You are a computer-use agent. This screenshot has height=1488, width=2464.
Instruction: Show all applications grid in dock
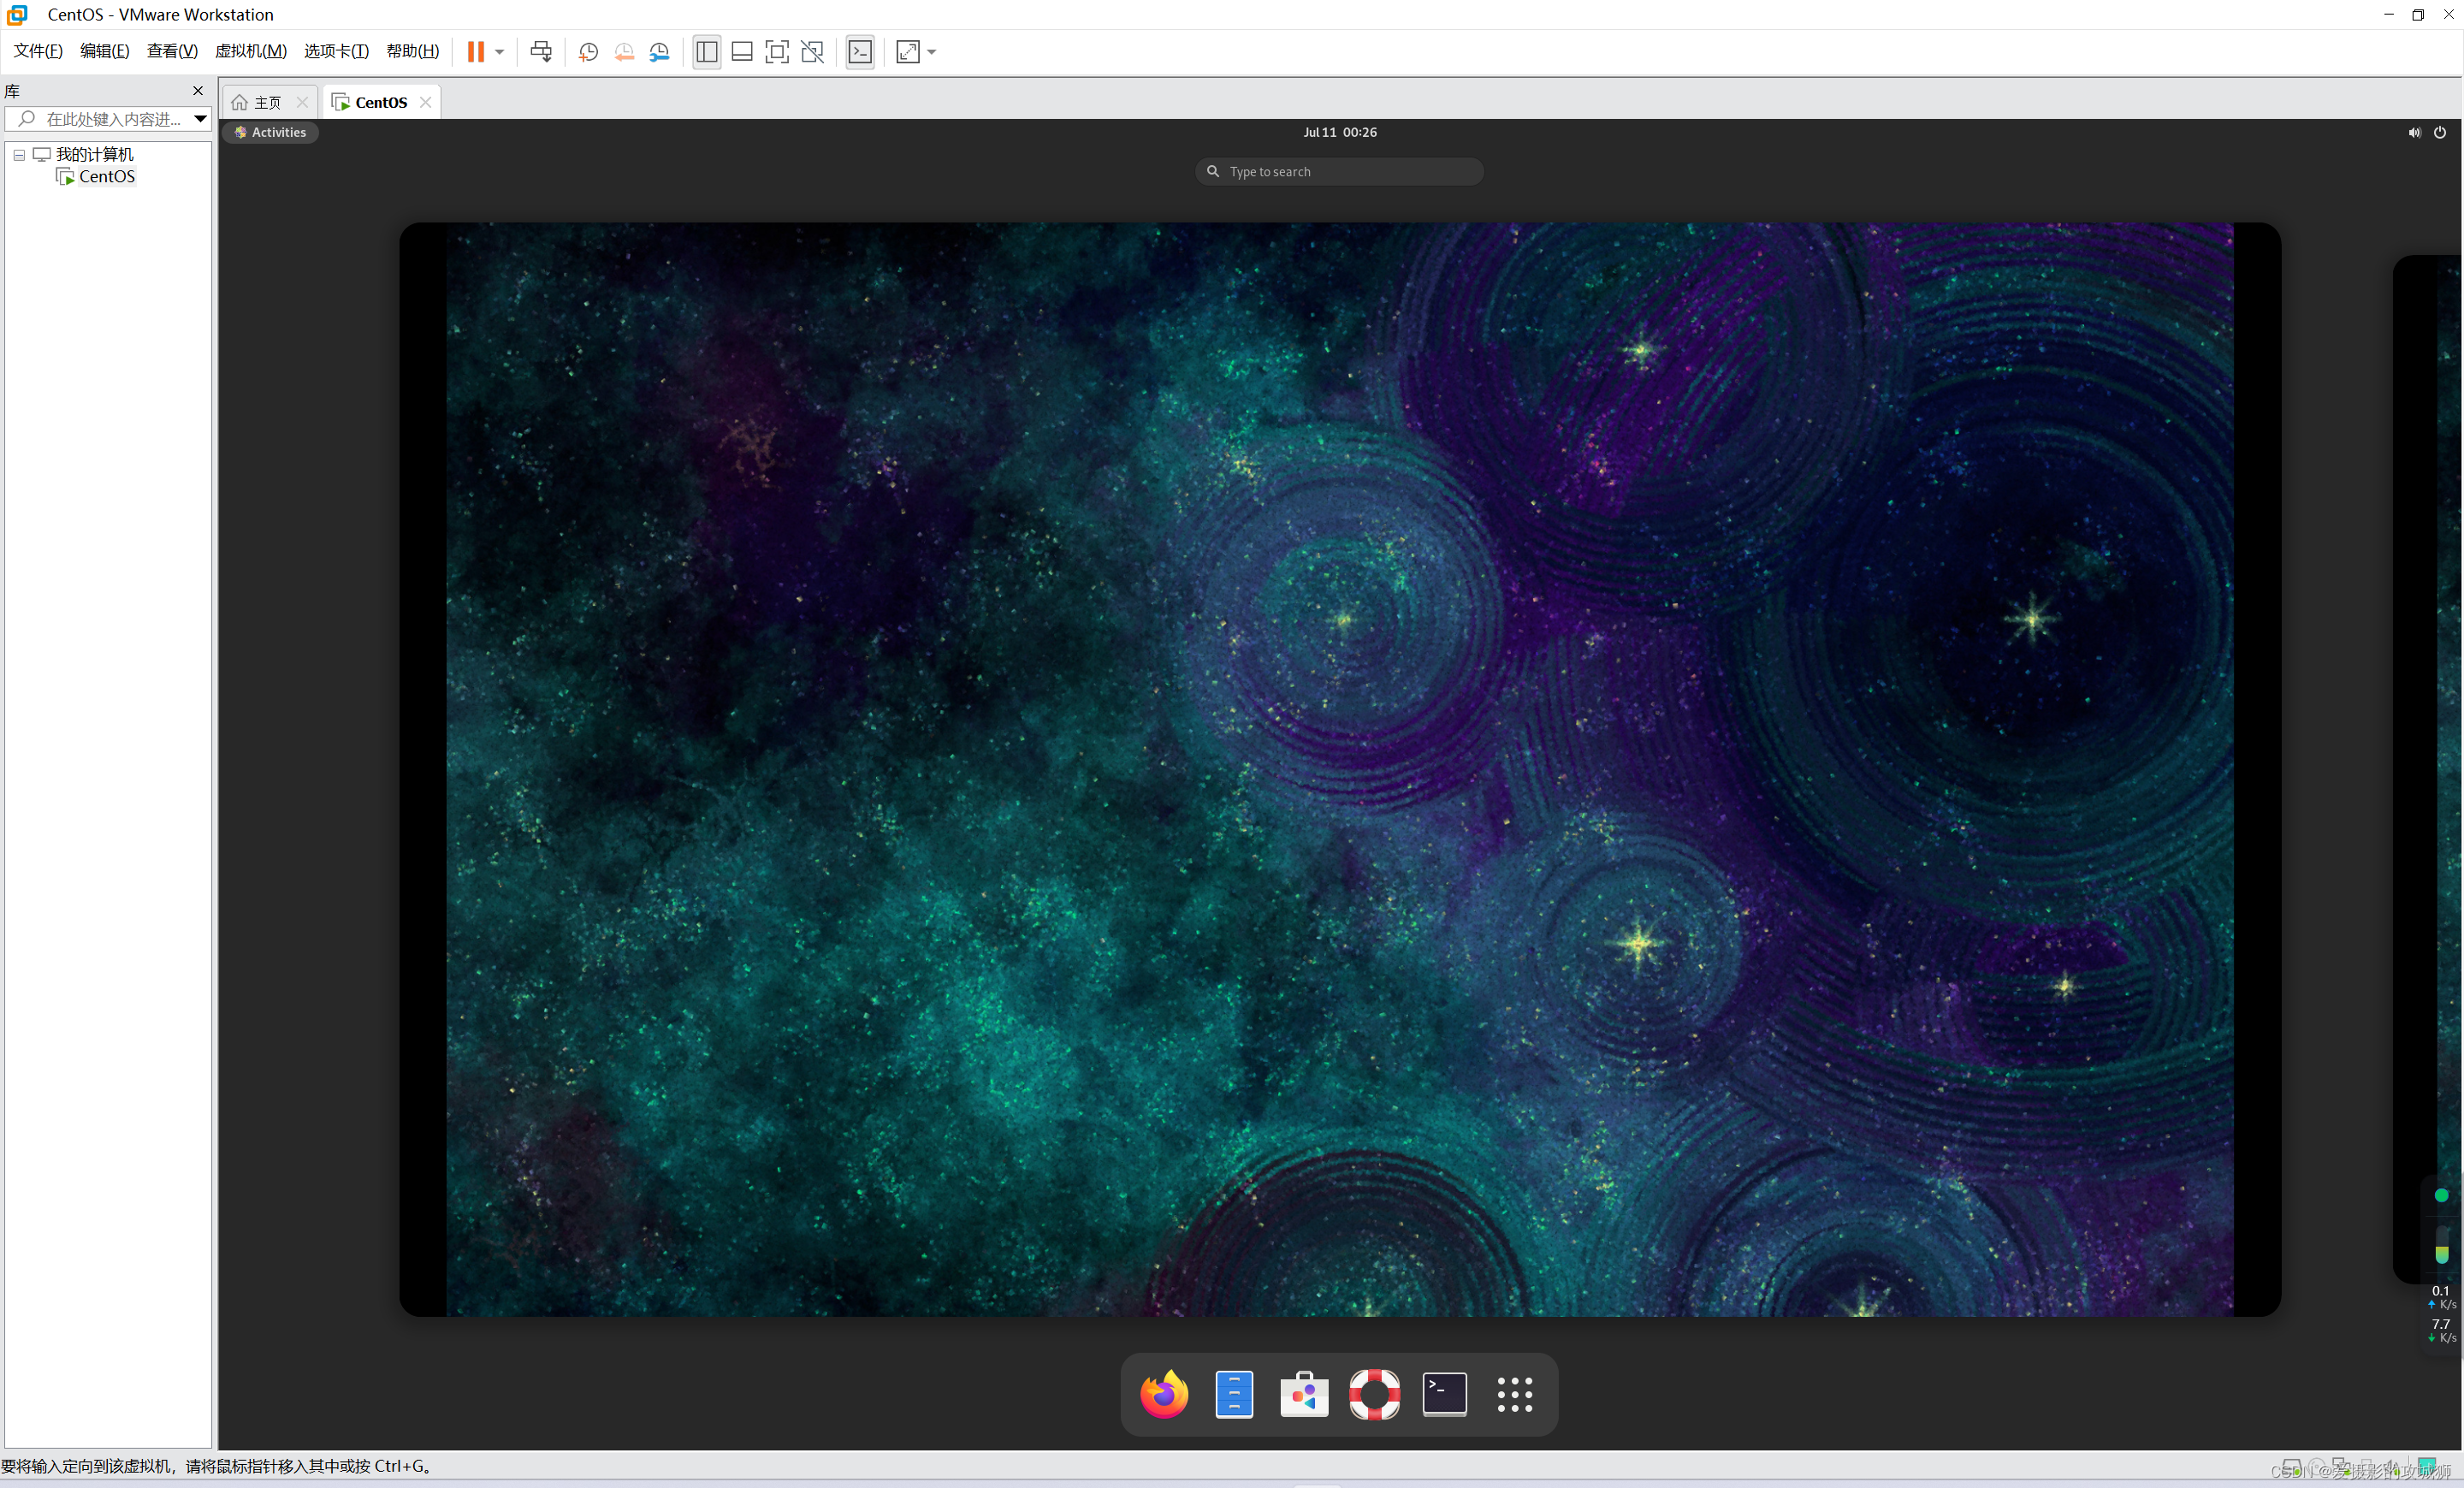click(x=1514, y=1394)
